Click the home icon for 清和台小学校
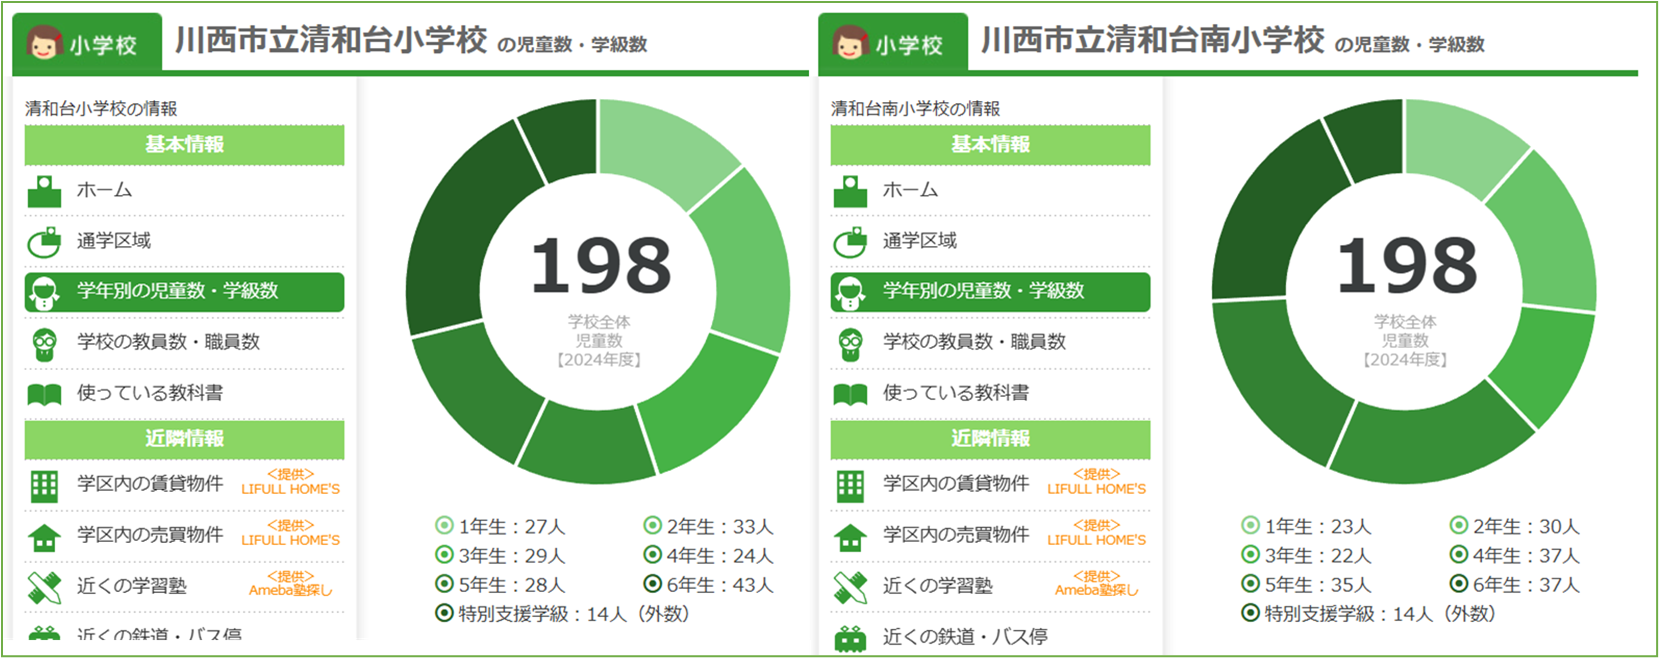Screen dimensions: 1659x658 [44, 191]
